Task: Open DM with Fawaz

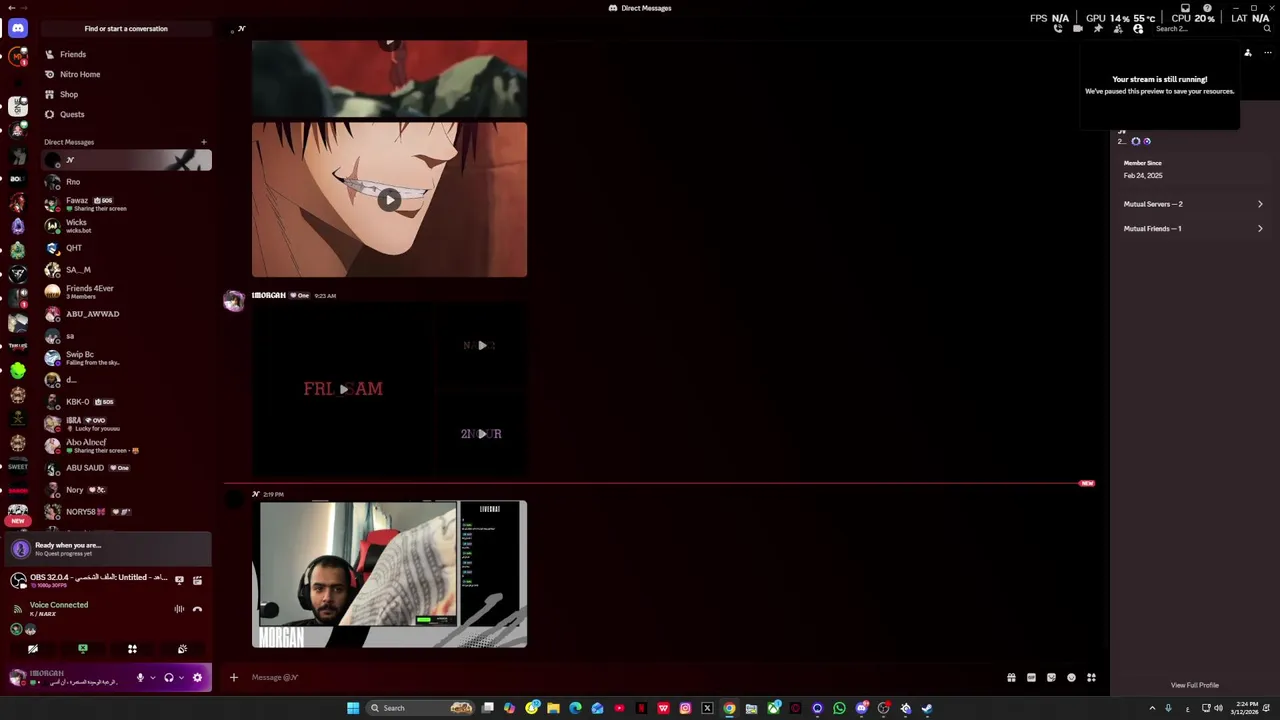Action: click(x=126, y=204)
